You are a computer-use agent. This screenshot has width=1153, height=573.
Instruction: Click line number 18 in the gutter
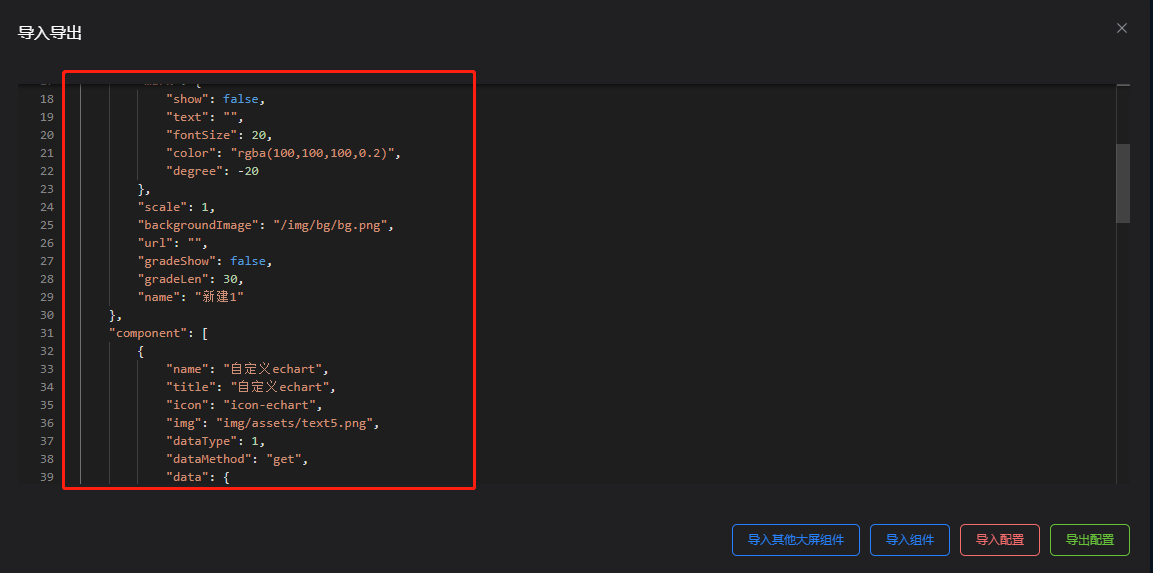(47, 99)
